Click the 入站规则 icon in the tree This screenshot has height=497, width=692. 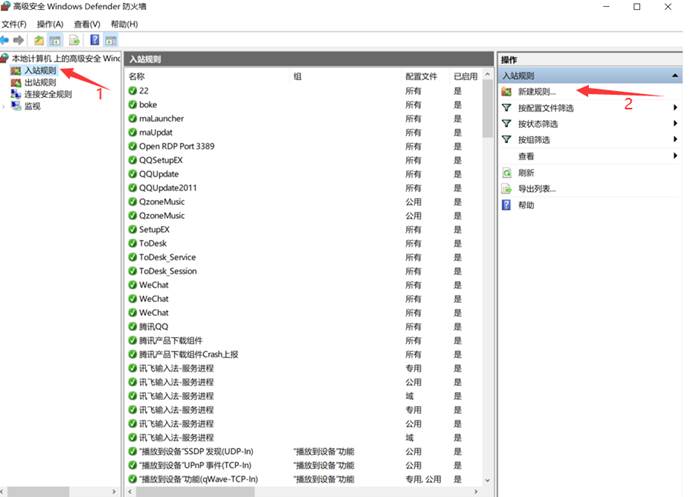point(16,71)
